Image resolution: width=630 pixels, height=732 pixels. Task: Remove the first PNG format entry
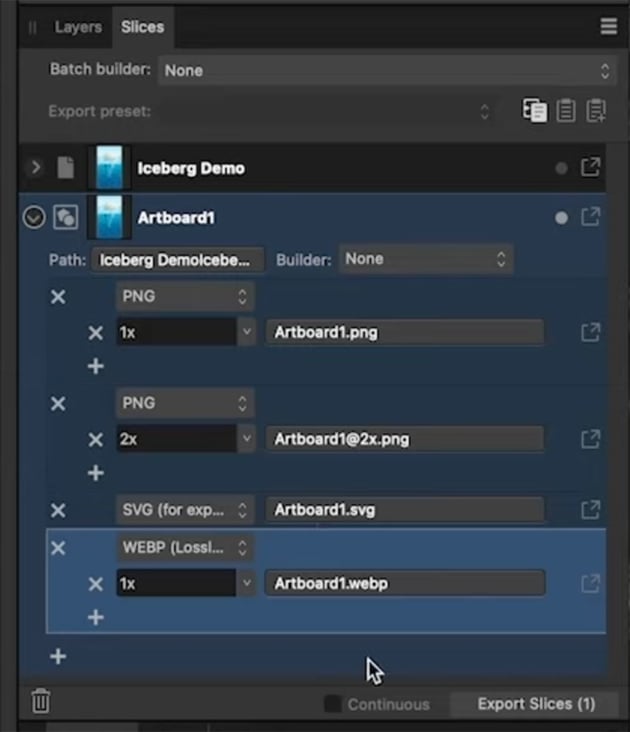[x=58, y=296]
